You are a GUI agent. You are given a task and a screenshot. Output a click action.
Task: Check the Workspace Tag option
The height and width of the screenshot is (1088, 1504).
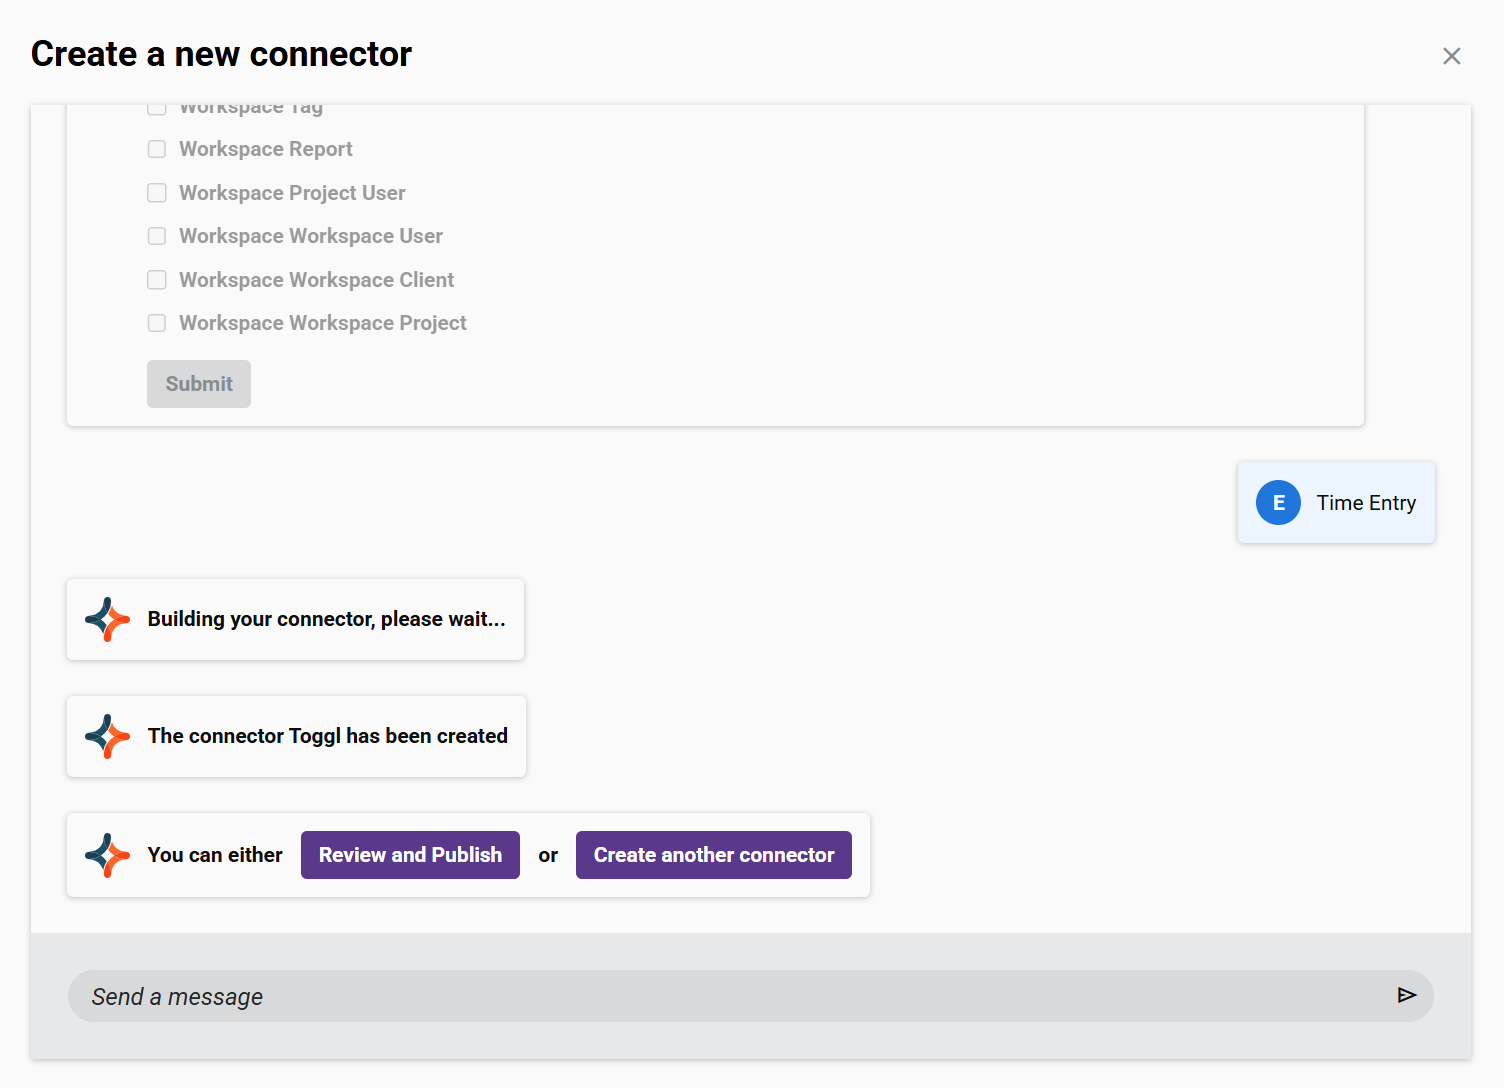[156, 106]
